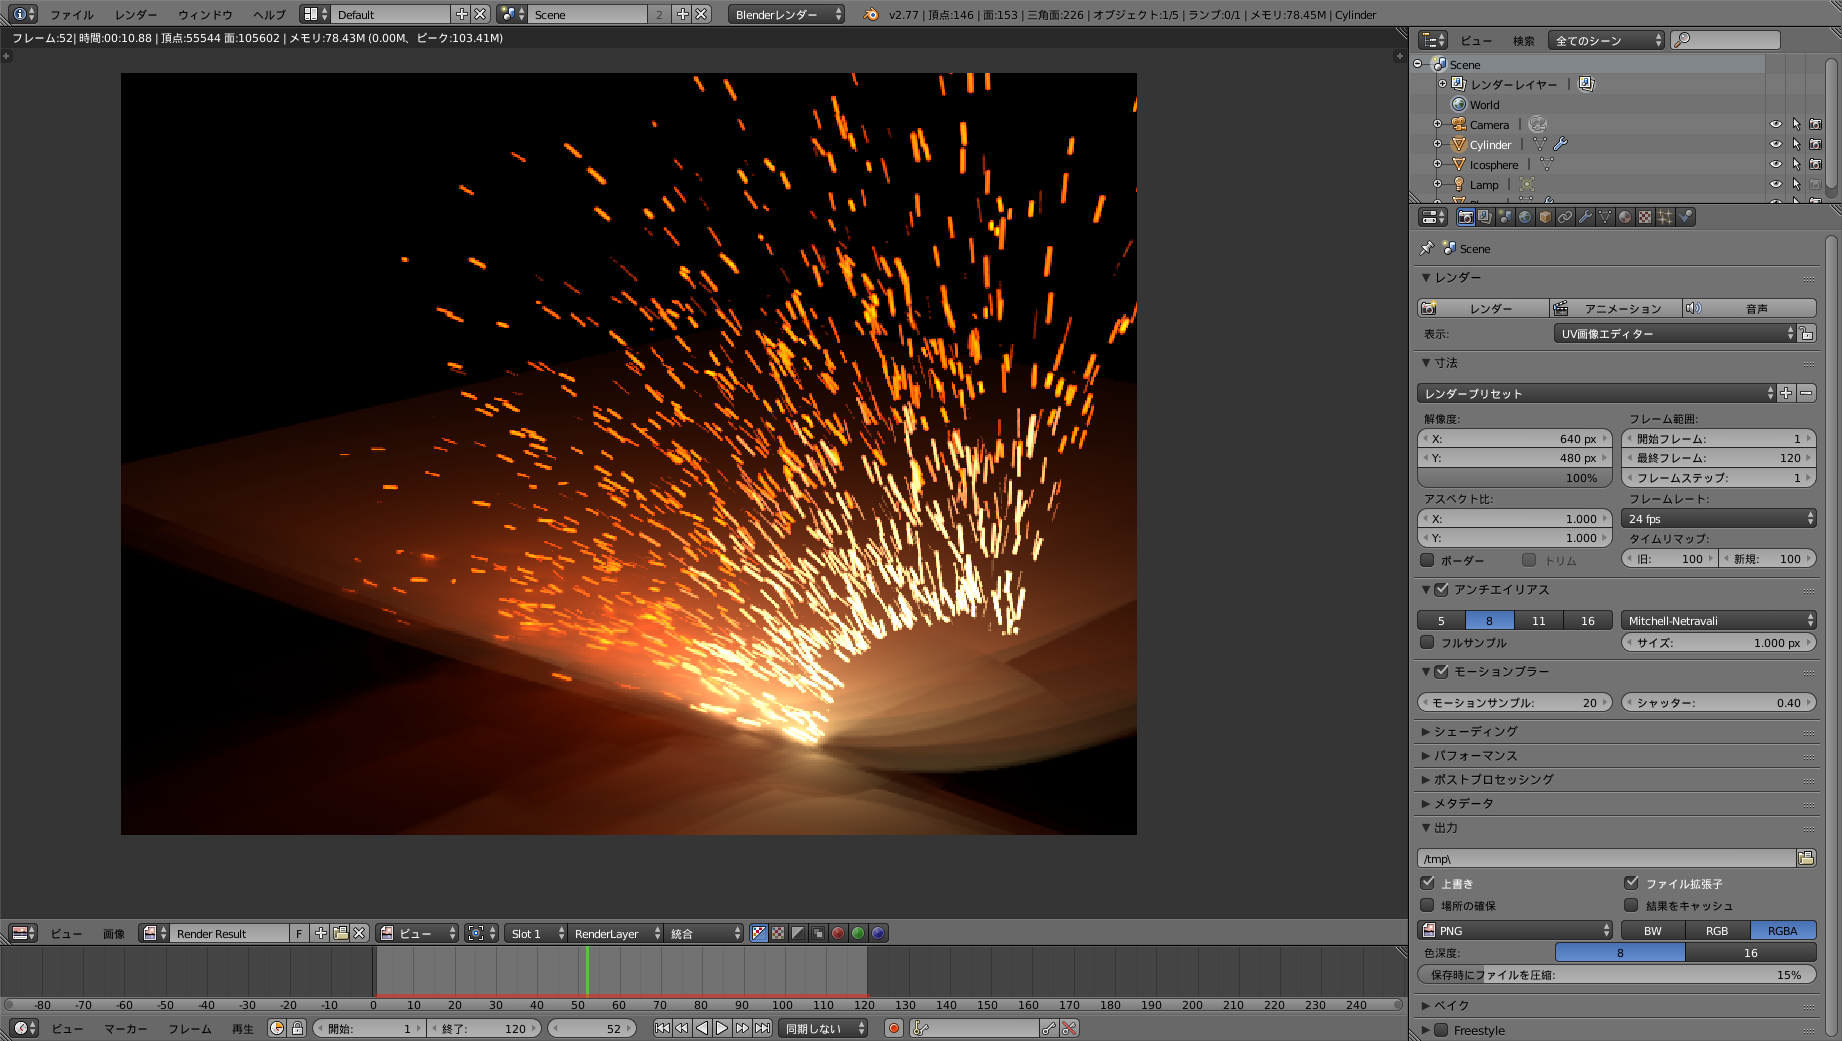
Task: Open the 24 fps frame rate dropdown
Action: pyautogui.click(x=1718, y=518)
